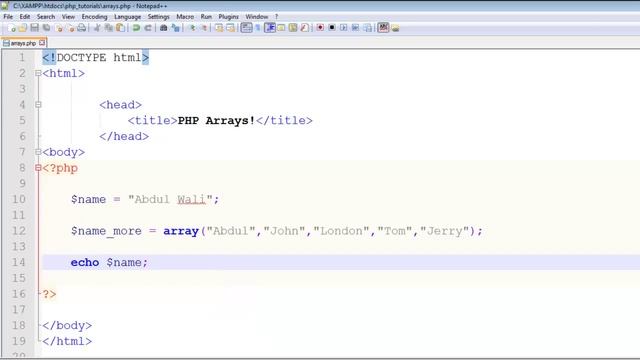The height and width of the screenshot is (360, 640).
Task: Click the echo keyword on line 14
Action: [84, 262]
